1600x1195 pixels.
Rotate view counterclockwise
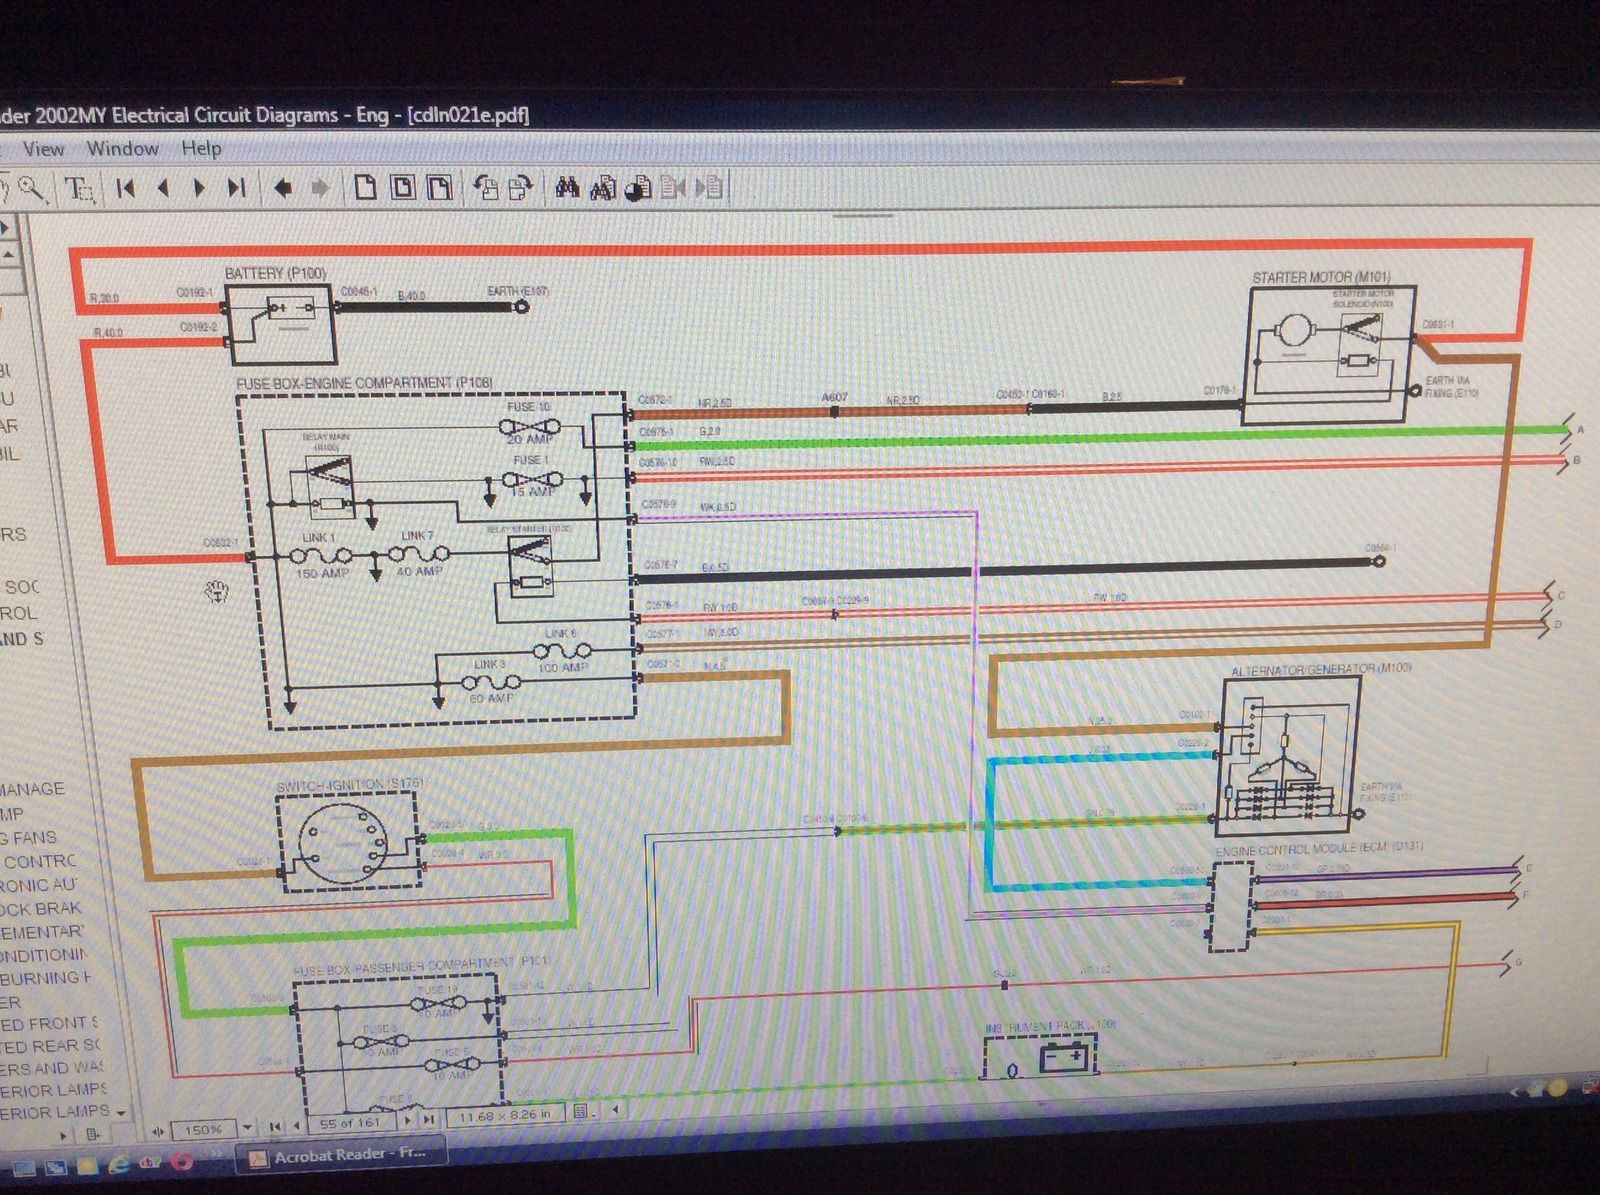tap(486, 187)
